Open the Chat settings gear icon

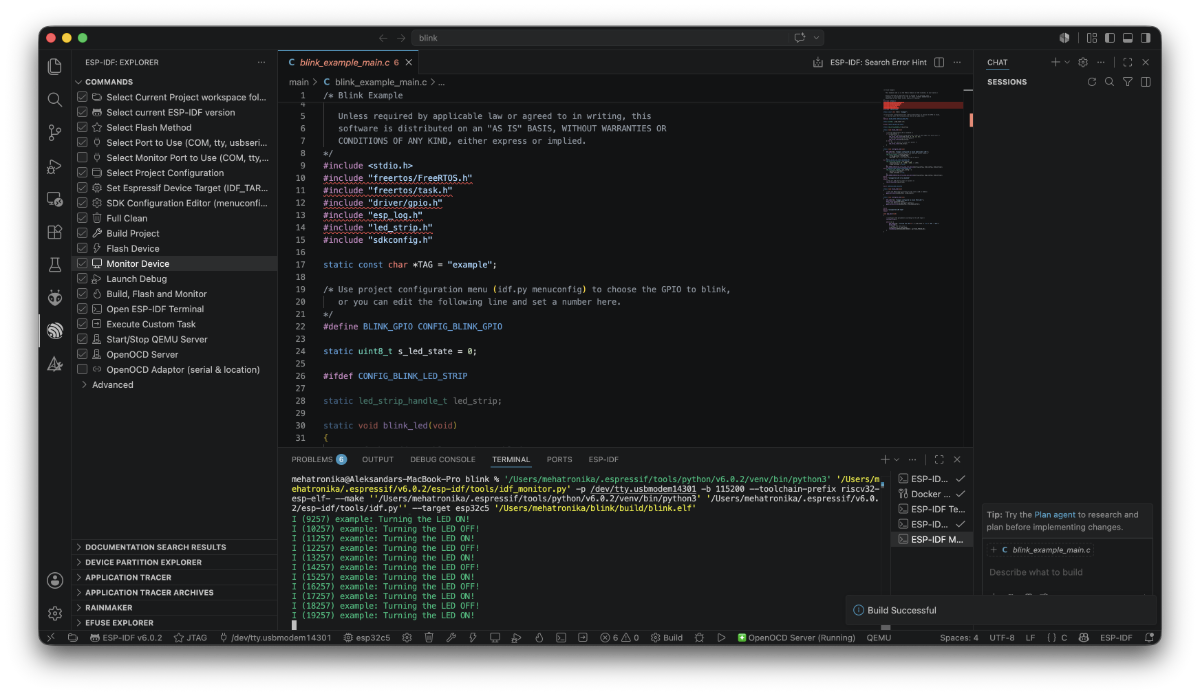(x=1084, y=62)
